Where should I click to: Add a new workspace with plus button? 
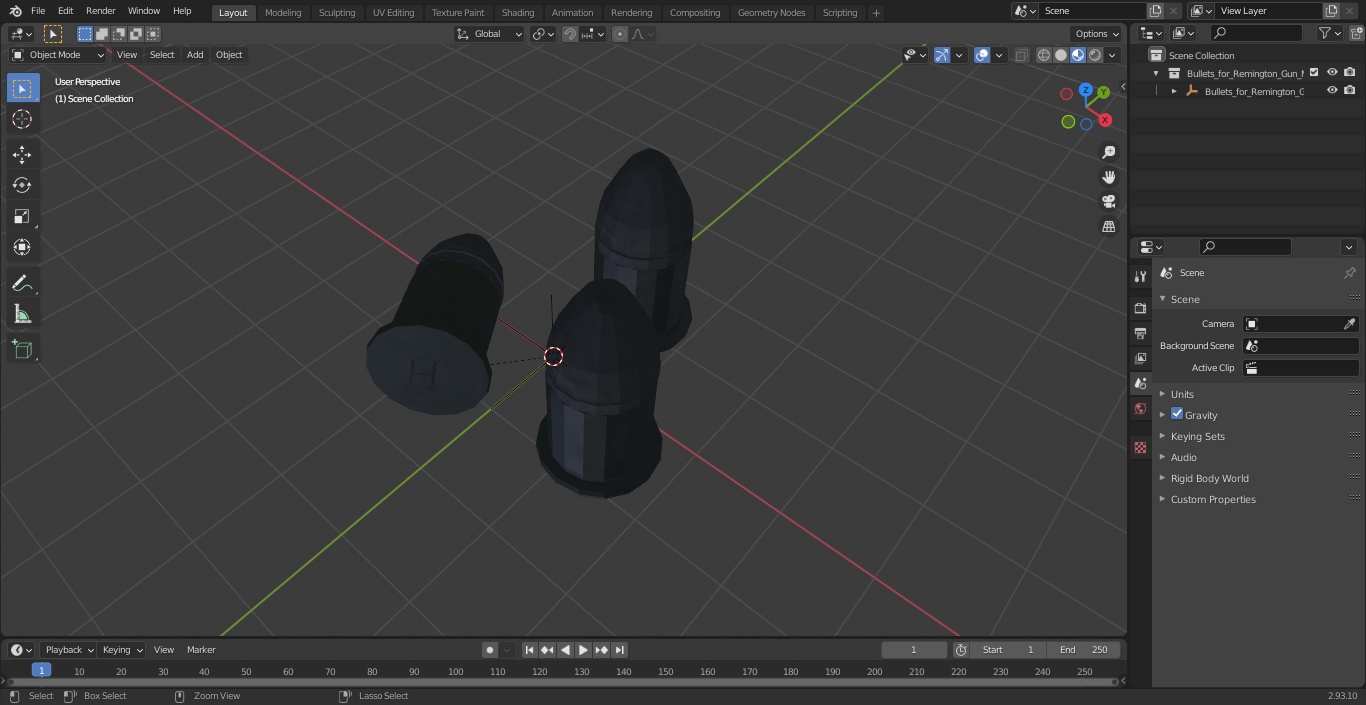pyautogui.click(x=876, y=13)
